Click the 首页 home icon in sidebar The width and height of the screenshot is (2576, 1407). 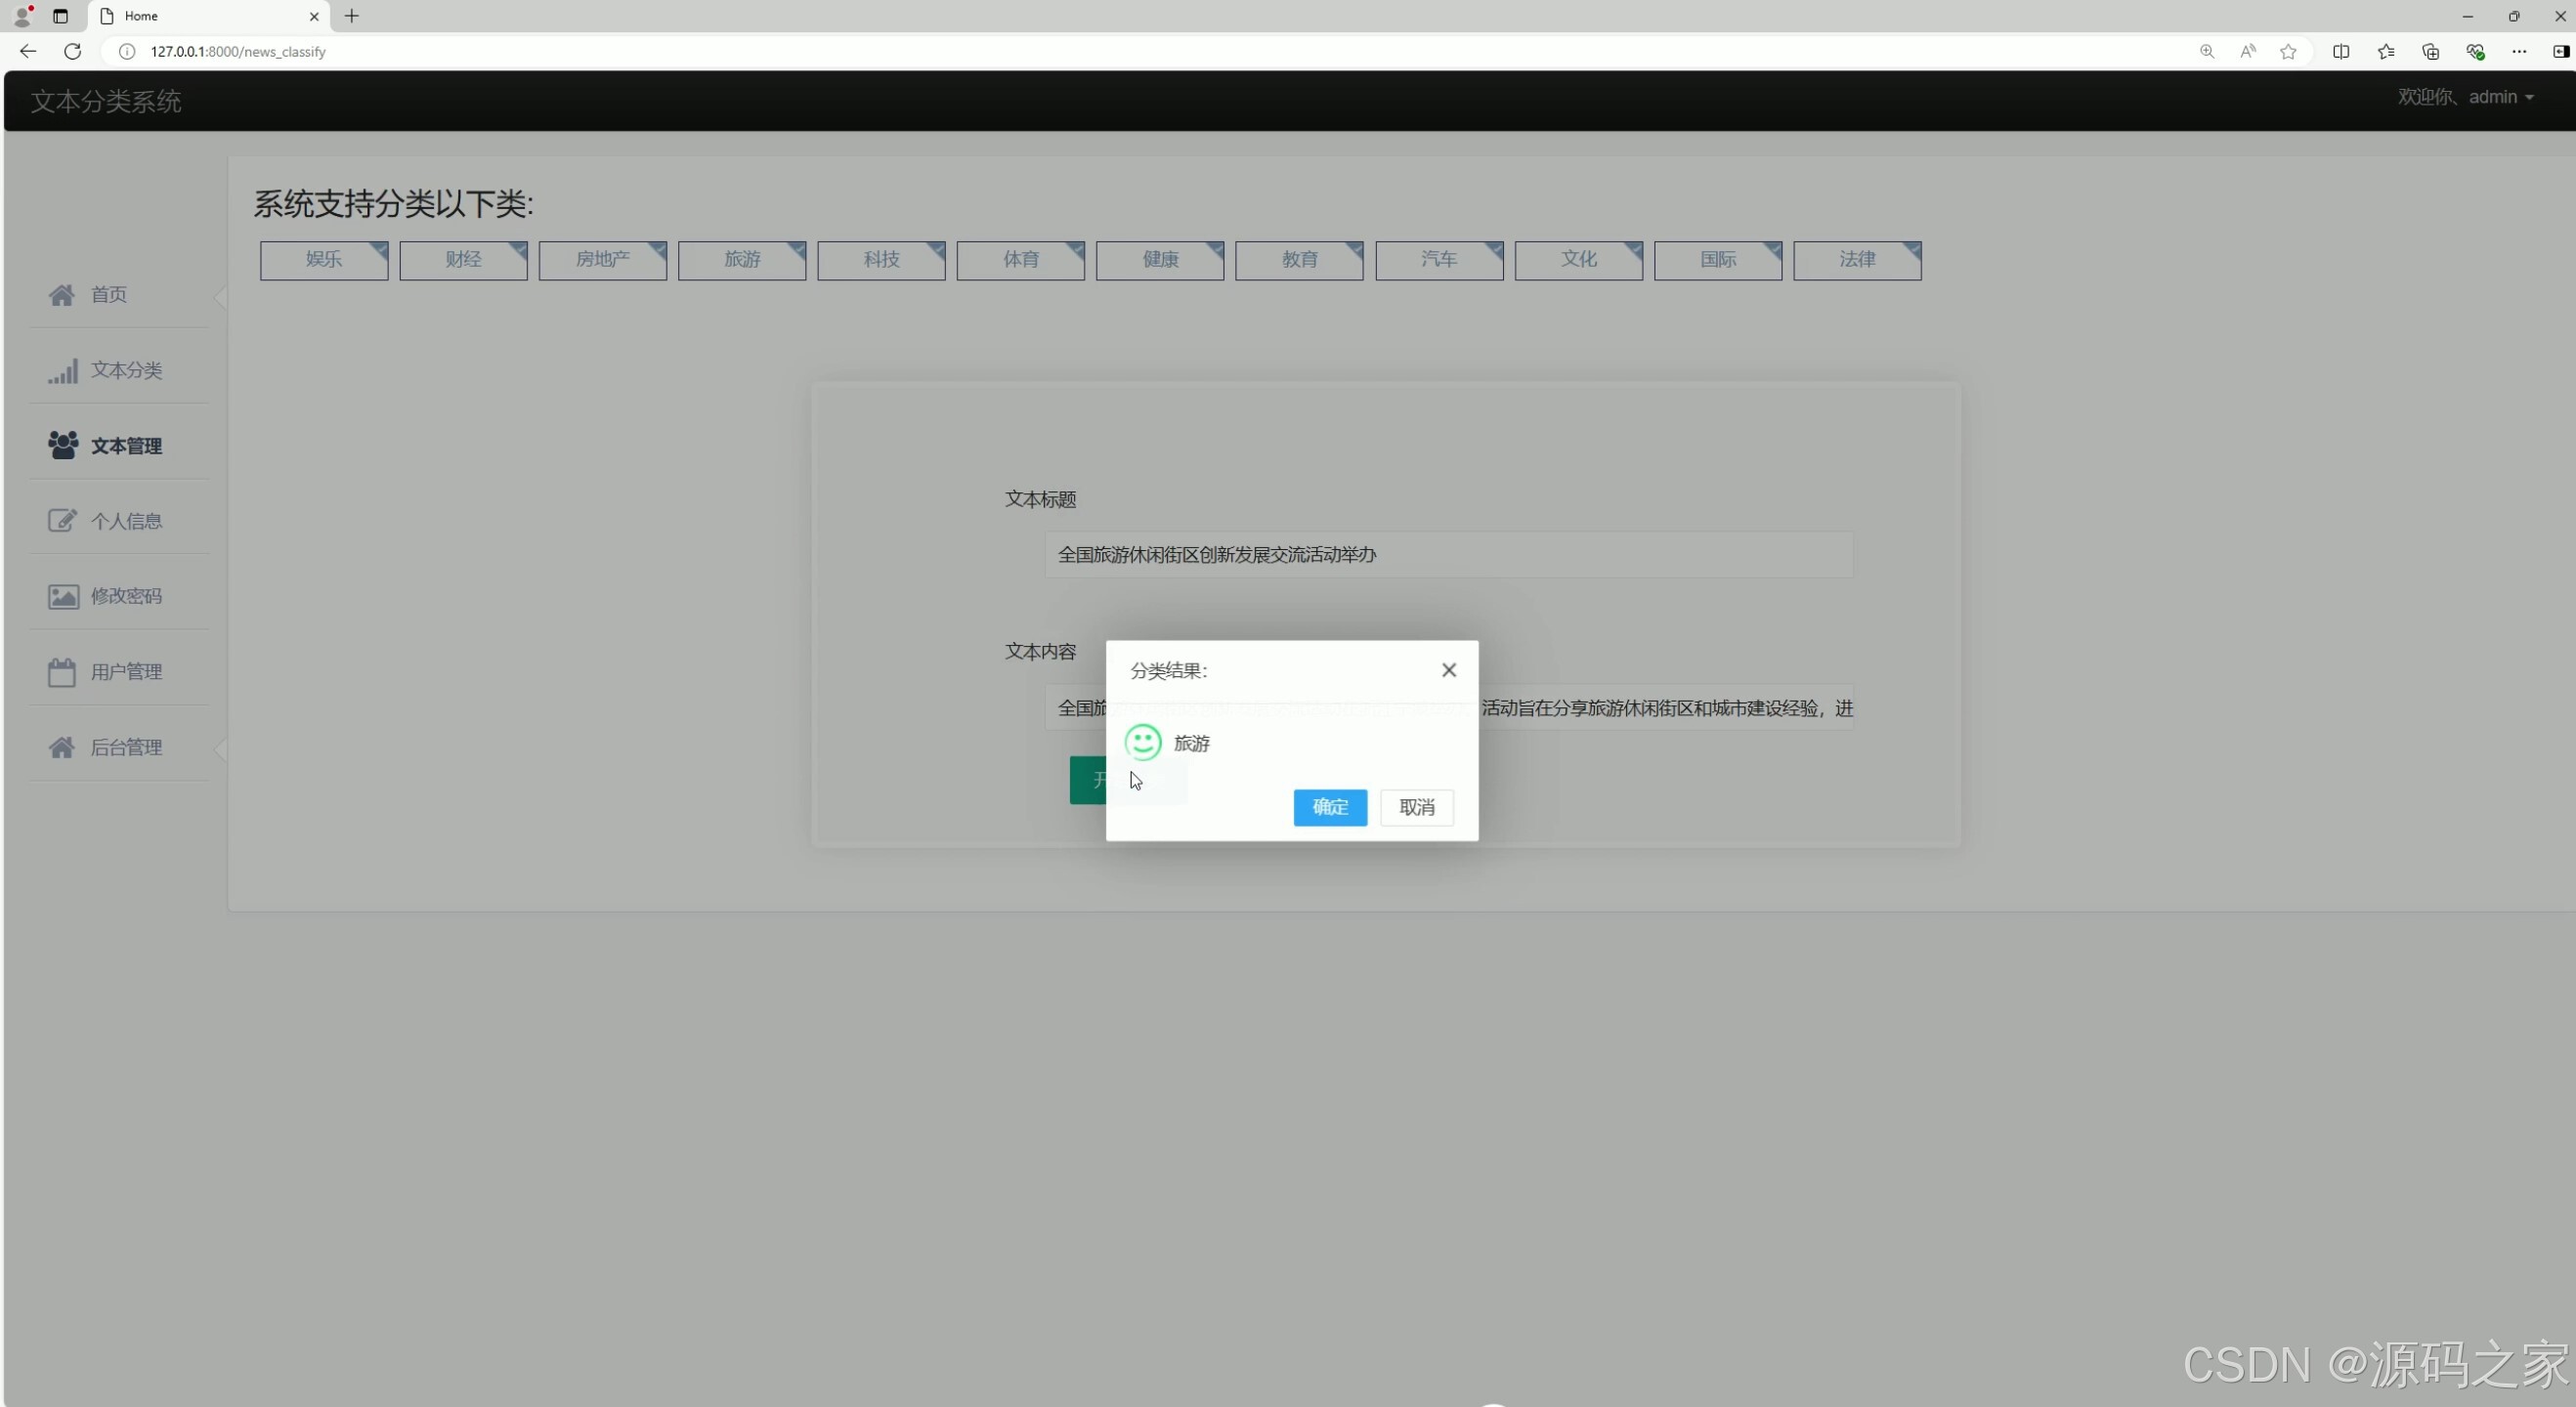pyautogui.click(x=62, y=295)
